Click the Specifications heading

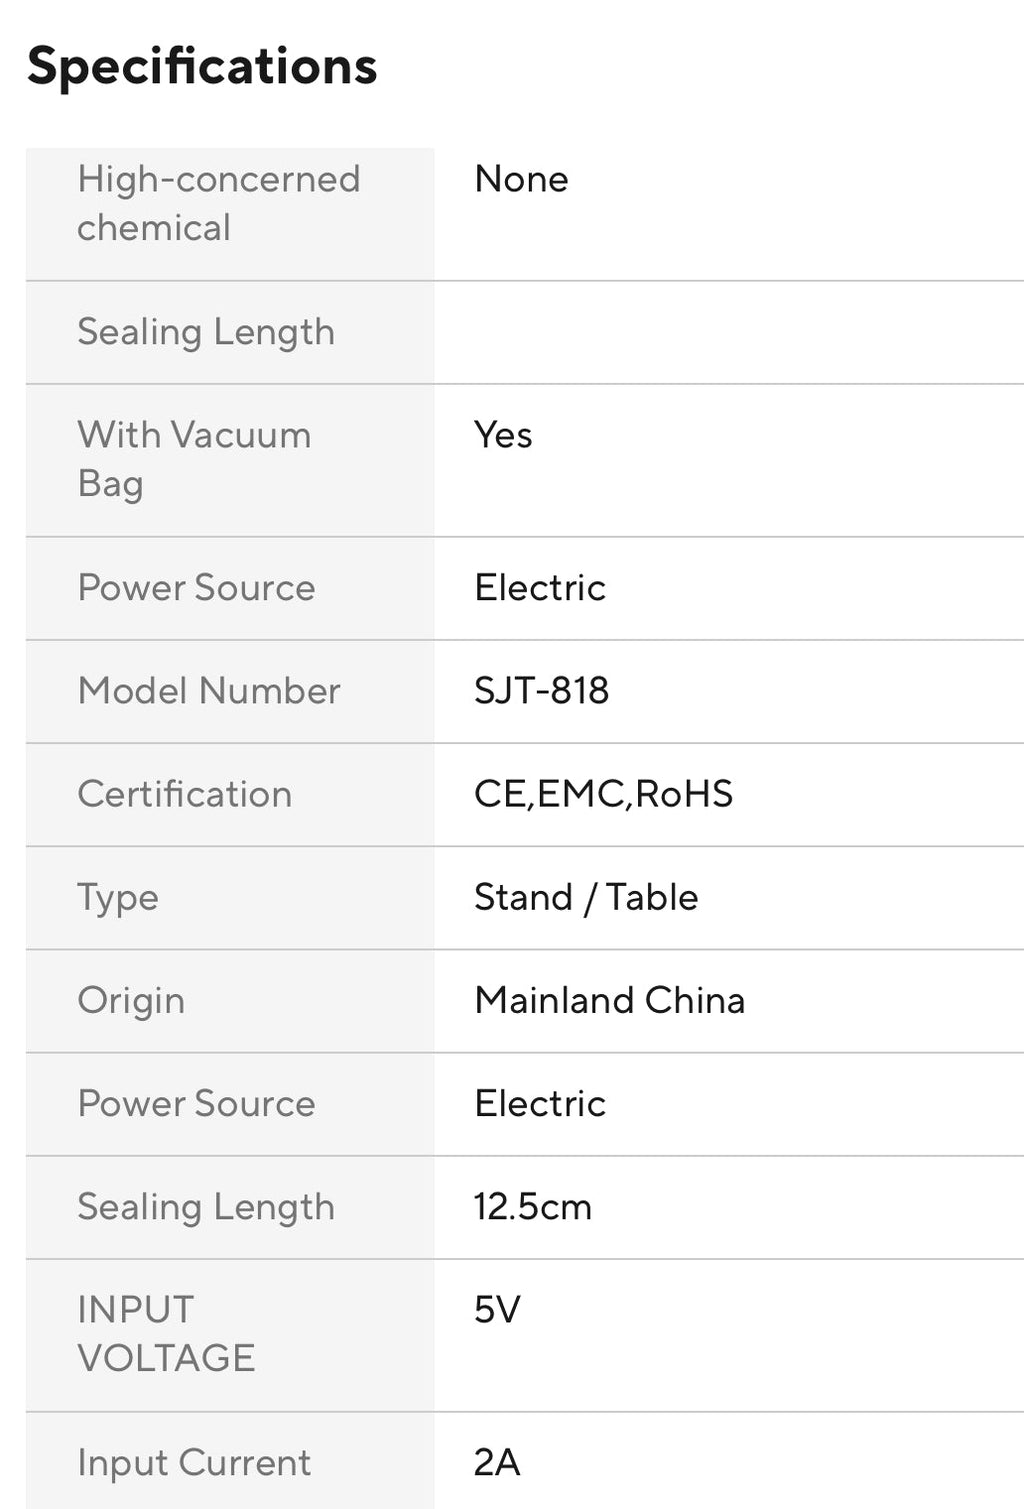point(202,67)
